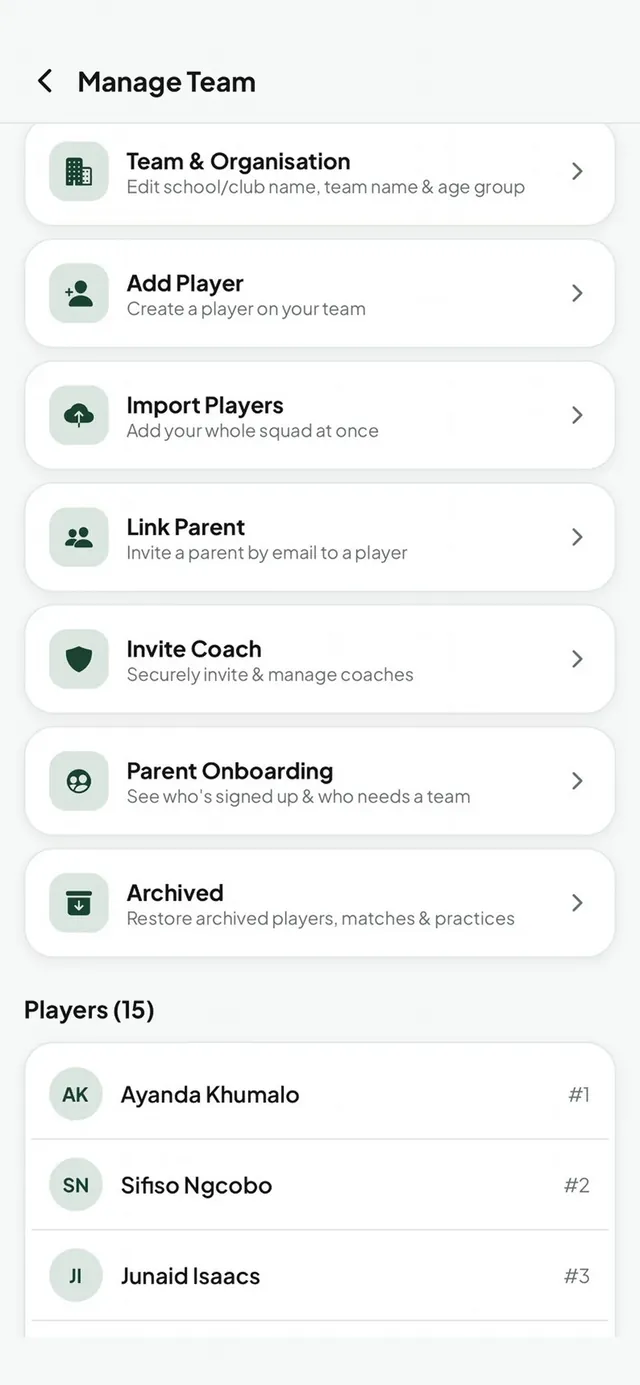Image resolution: width=640 pixels, height=1385 pixels.
Task: Open Parent Onboarding menu entry
Action: pos(320,781)
